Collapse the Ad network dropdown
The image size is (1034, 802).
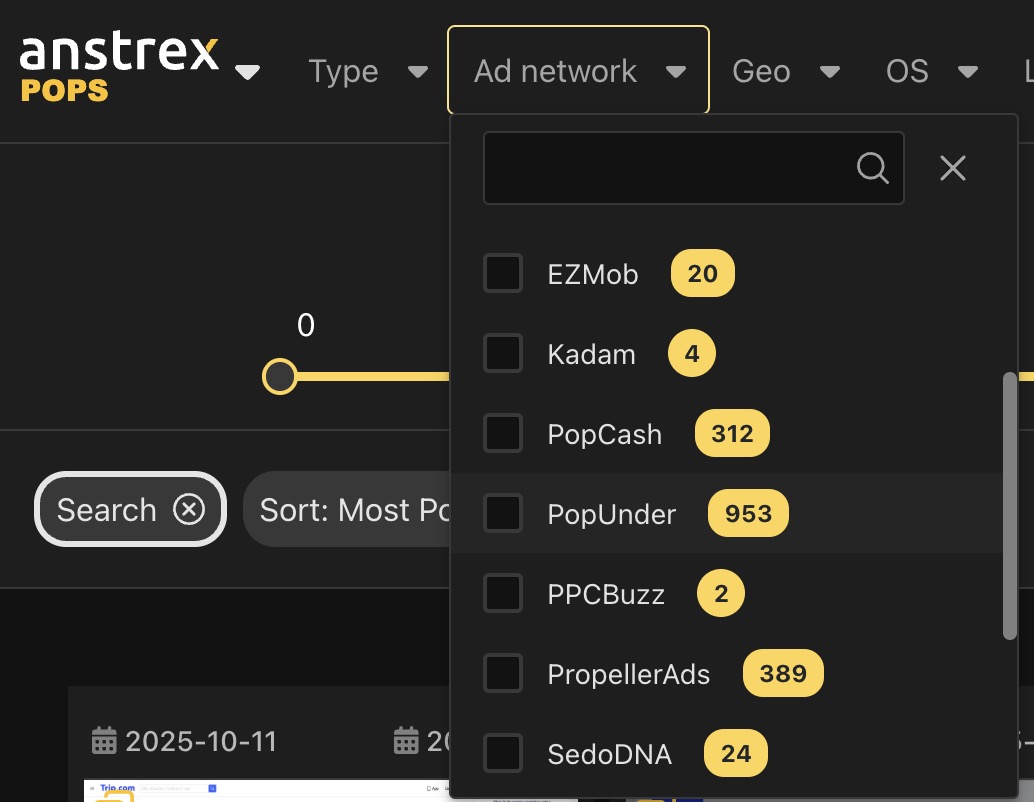point(578,70)
